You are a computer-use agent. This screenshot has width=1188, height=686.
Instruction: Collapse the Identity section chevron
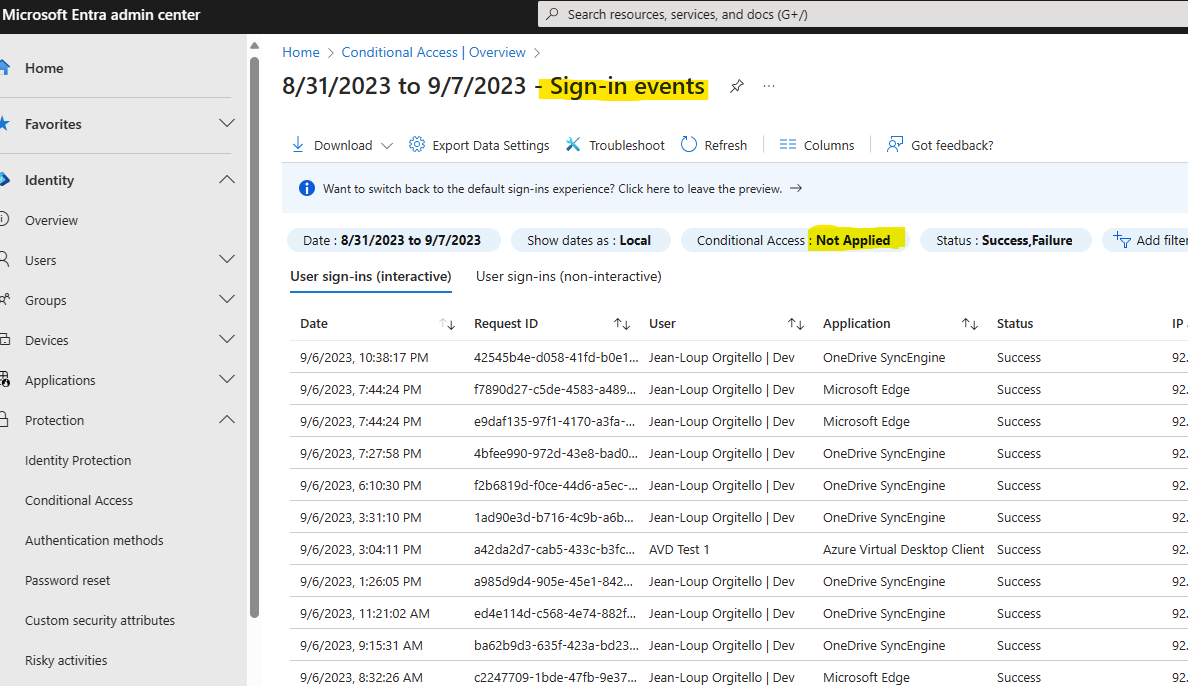[x=227, y=180]
